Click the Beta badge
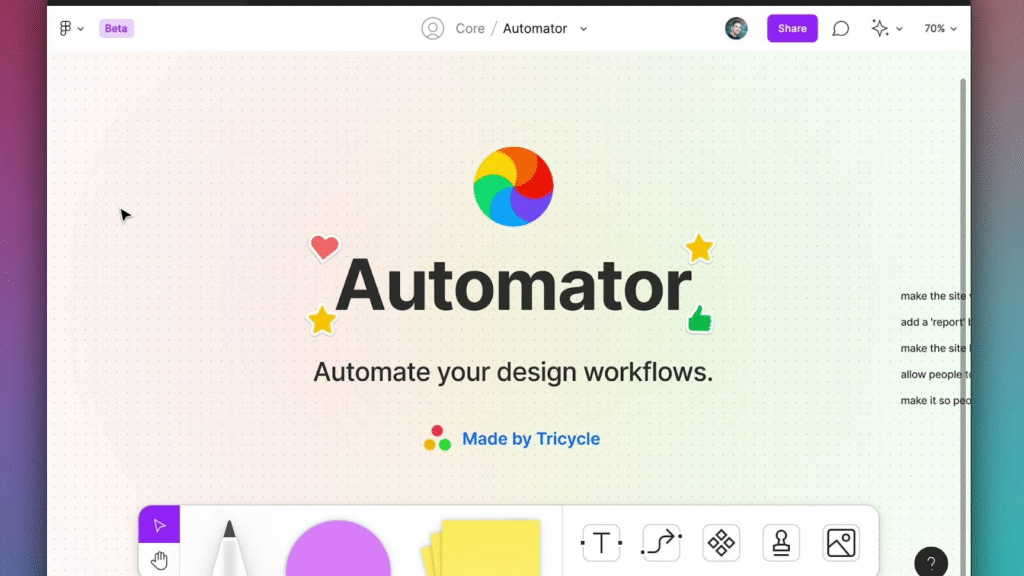 [116, 28]
